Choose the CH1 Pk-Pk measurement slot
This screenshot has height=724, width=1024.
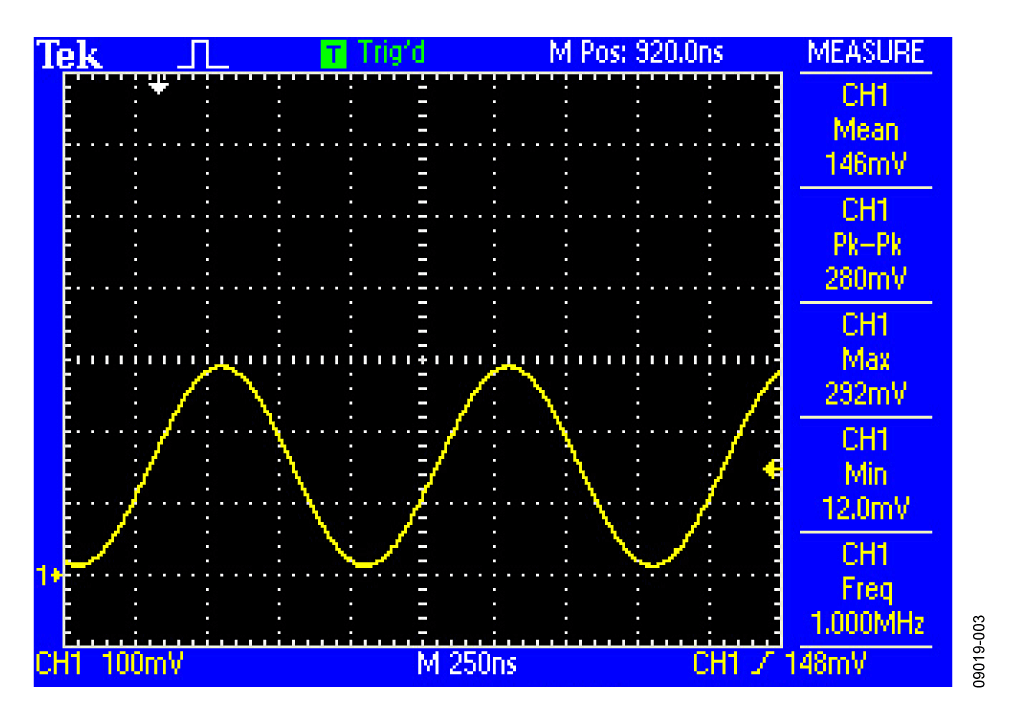[x=865, y=245]
